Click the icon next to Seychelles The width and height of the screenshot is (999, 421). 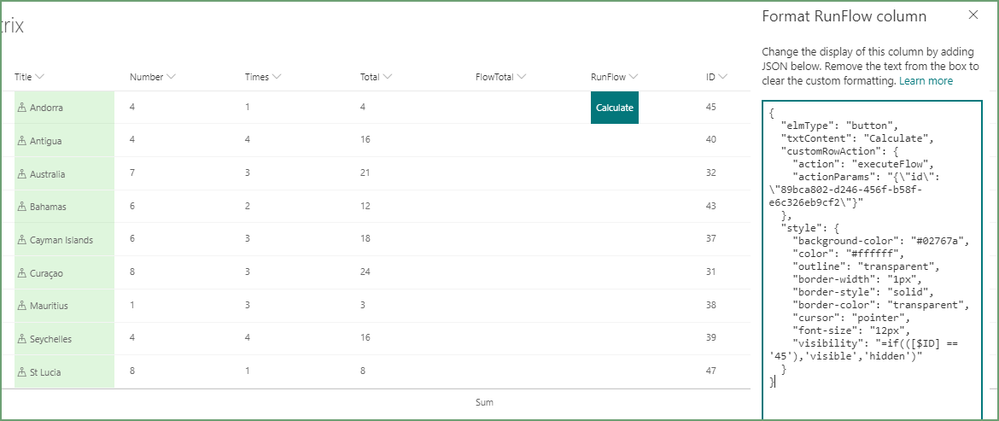click(x=22, y=338)
